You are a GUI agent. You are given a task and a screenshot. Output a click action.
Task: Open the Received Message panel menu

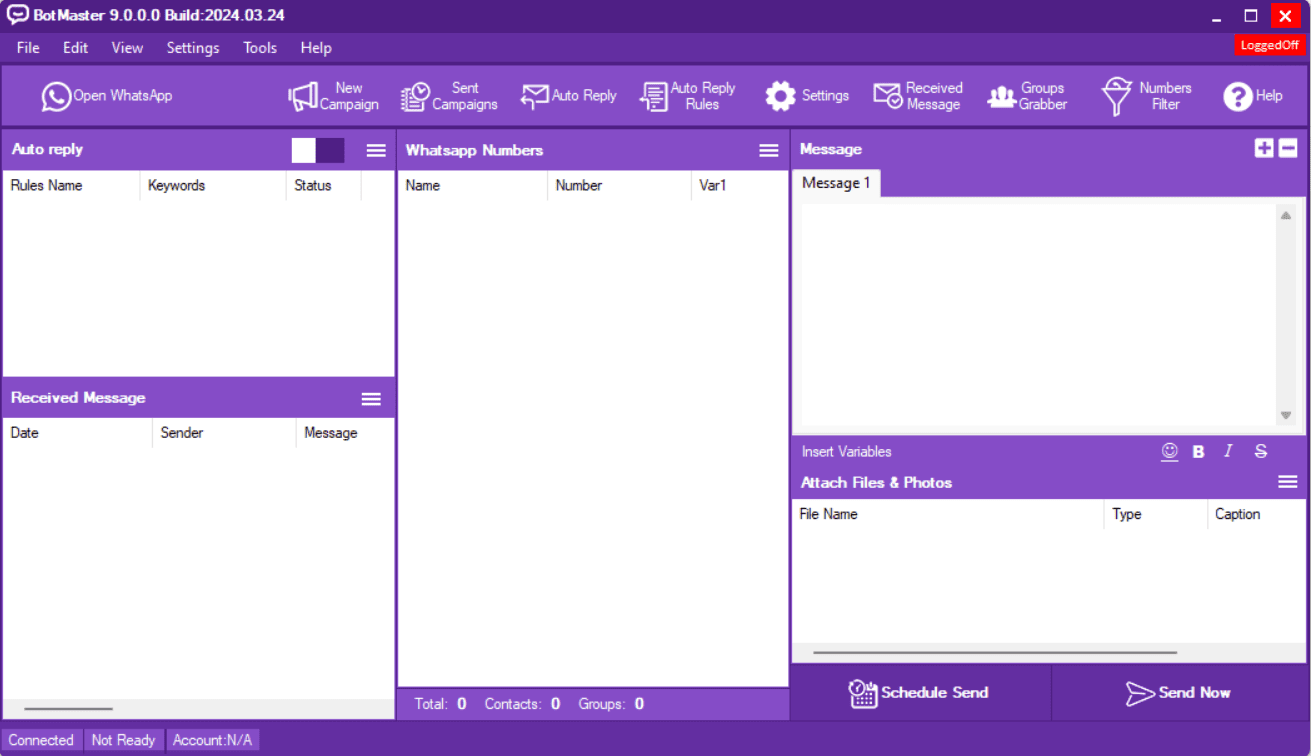[371, 398]
